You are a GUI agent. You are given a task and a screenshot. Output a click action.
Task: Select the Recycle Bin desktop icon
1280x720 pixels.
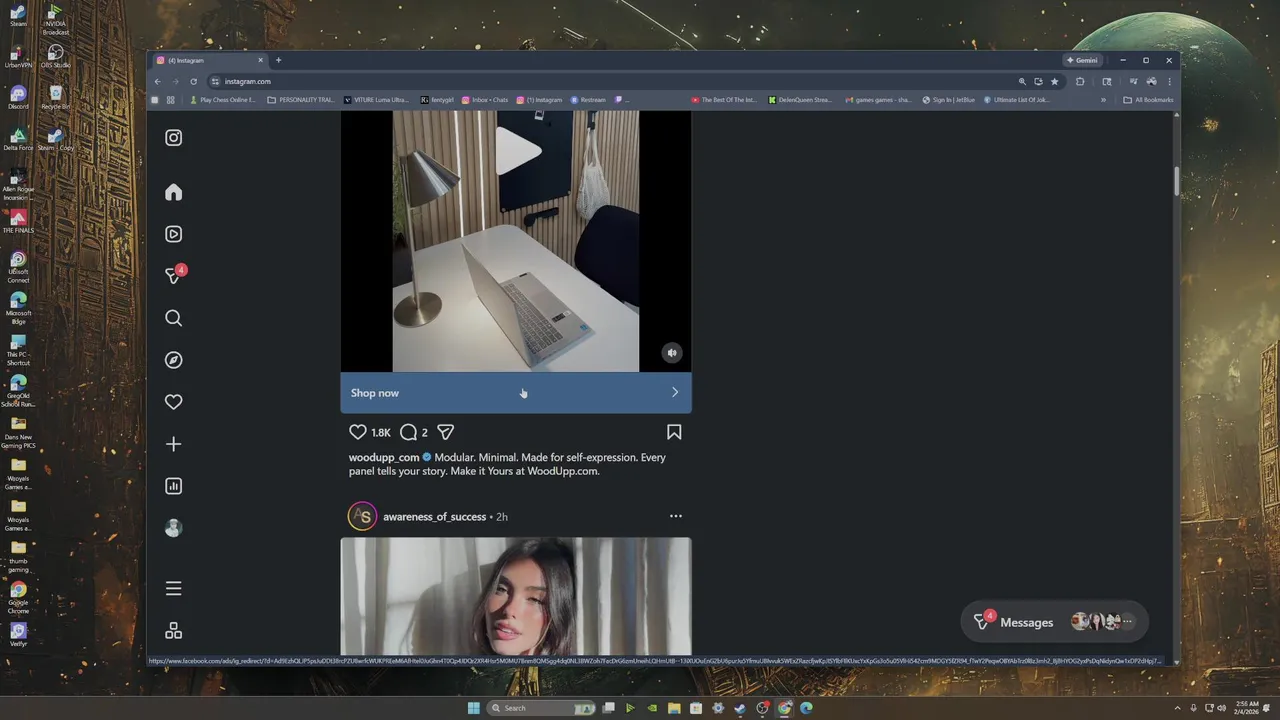point(55,97)
